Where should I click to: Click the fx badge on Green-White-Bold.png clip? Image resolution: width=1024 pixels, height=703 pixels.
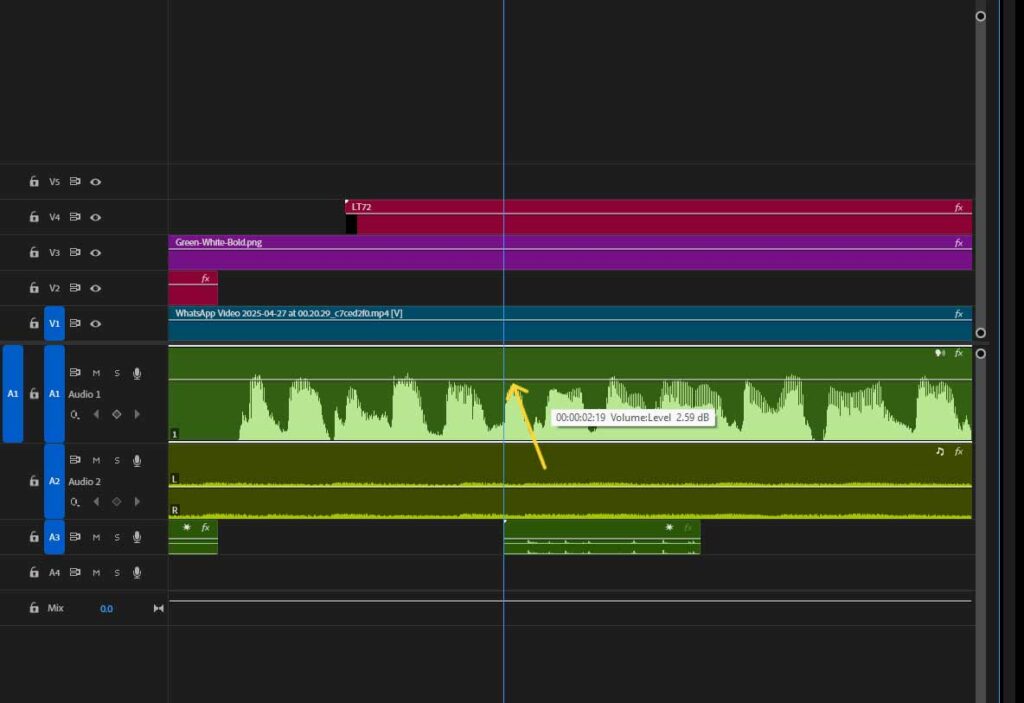pyautogui.click(x=958, y=242)
